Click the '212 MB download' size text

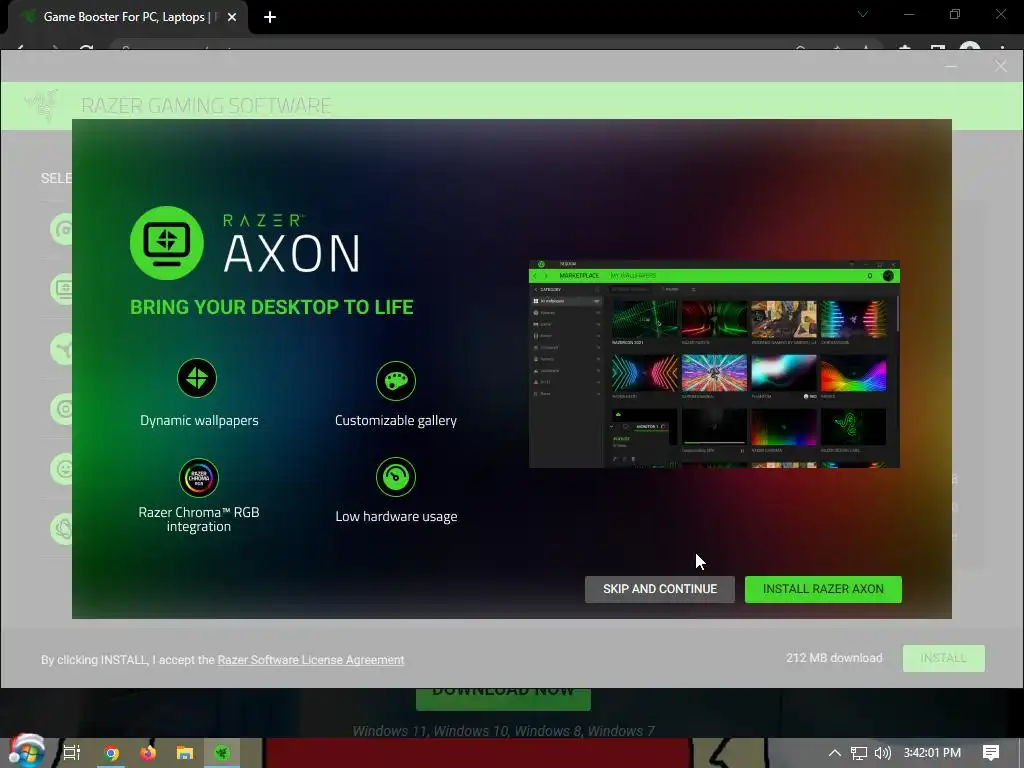834,658
